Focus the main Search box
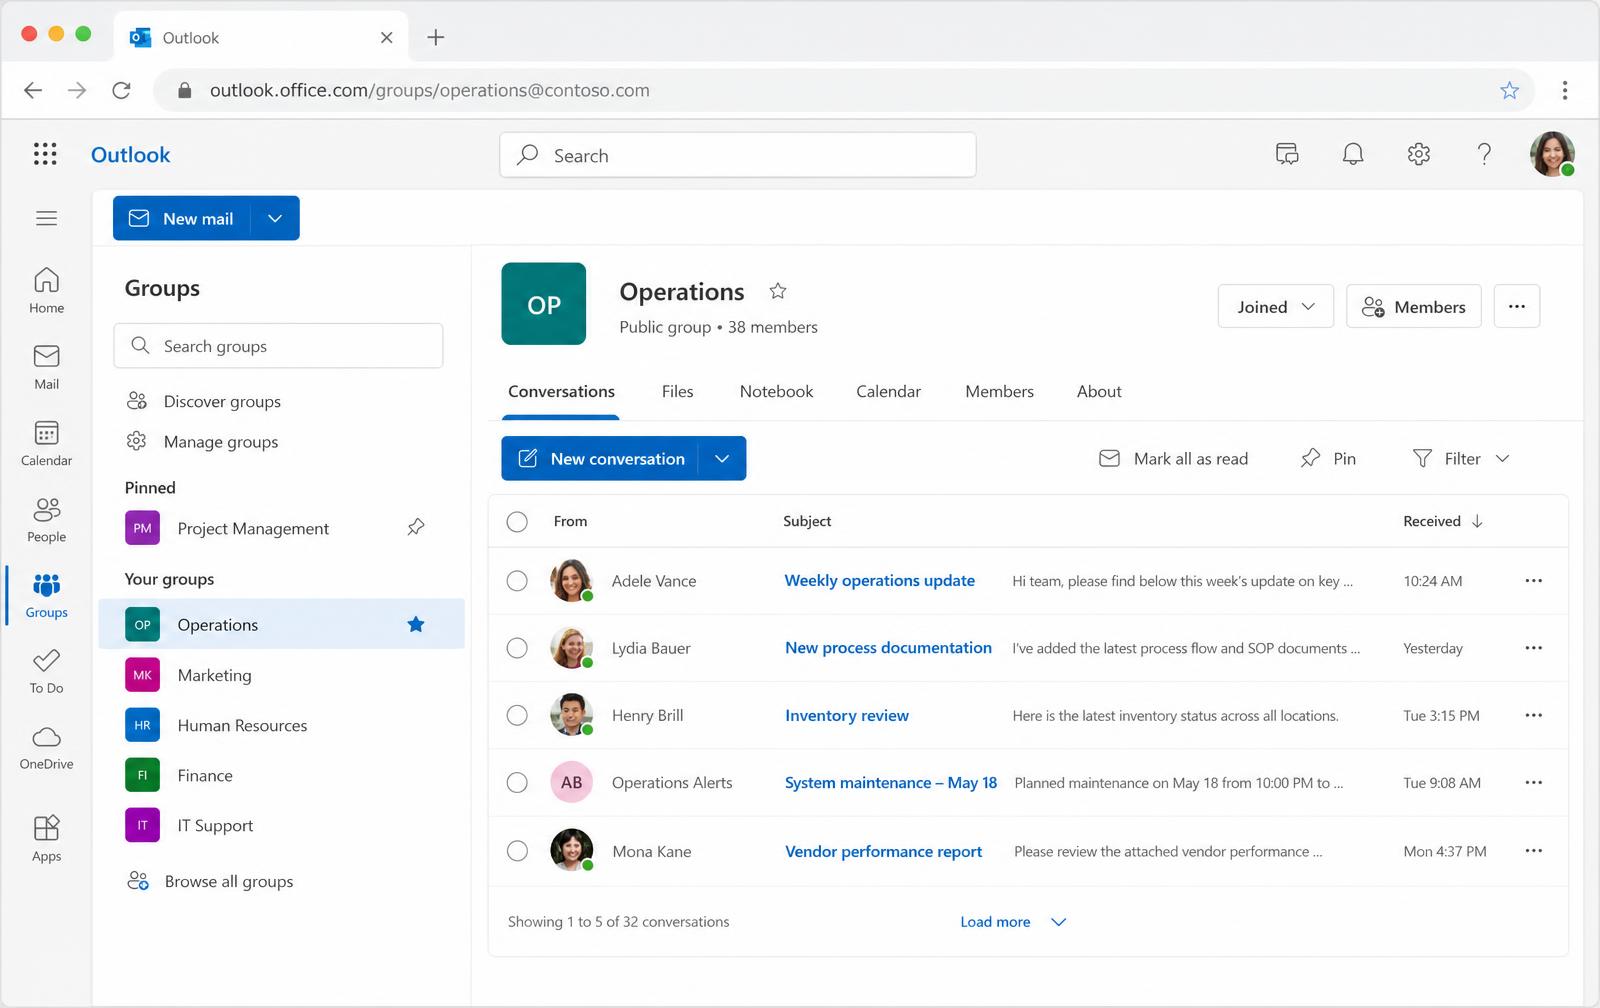The height and width of the screenshot is (1008, 1600). coord(738,155)
